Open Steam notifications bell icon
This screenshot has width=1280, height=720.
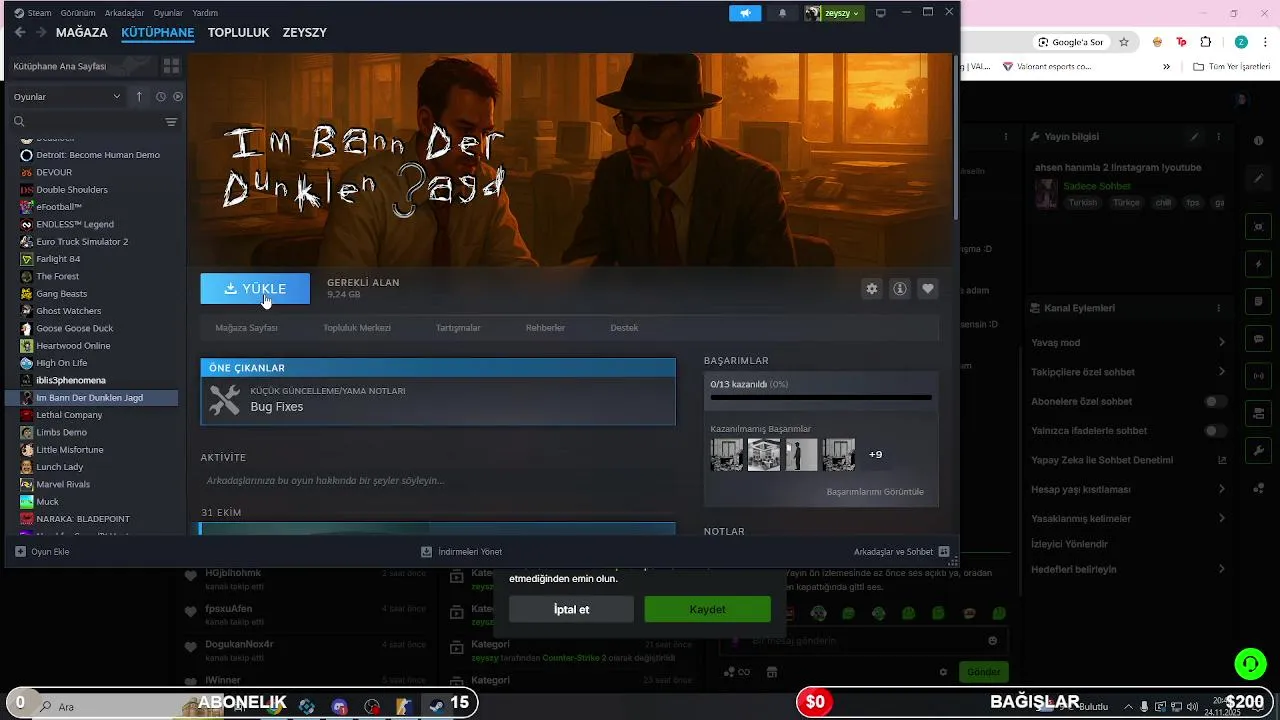(782, 13)
